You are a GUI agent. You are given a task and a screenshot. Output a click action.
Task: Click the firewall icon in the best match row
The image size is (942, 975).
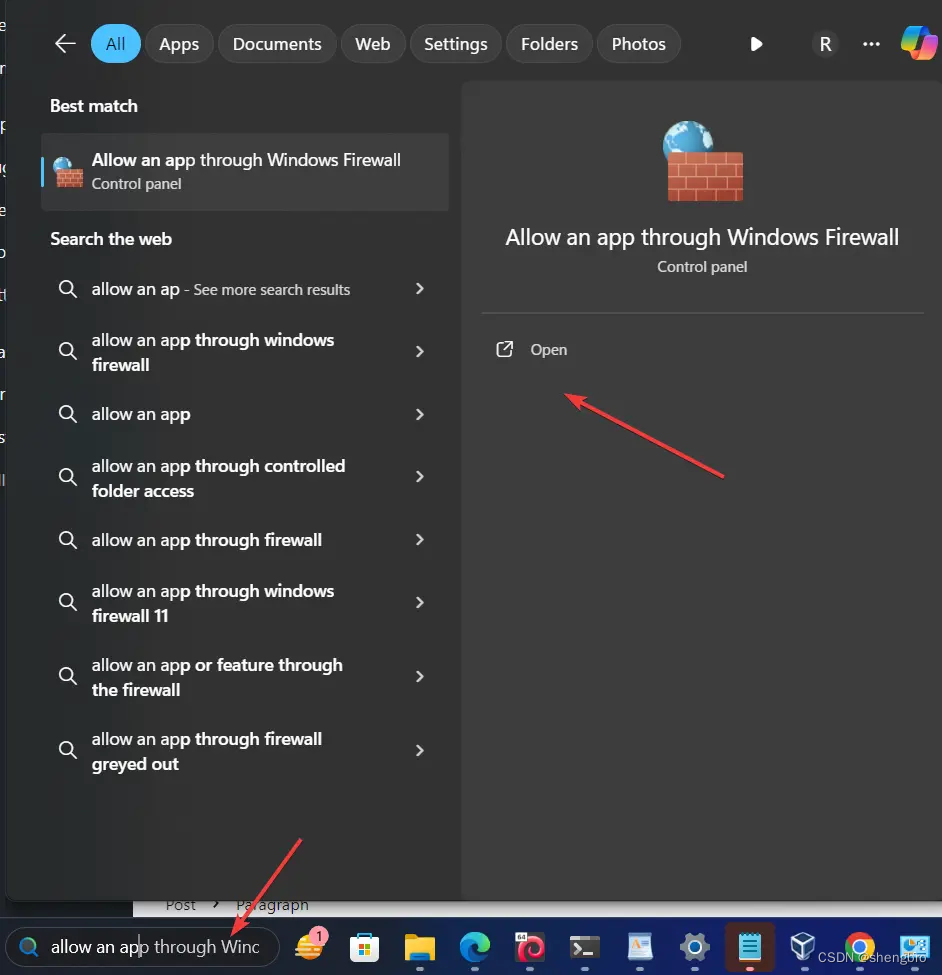coord(68,172)
